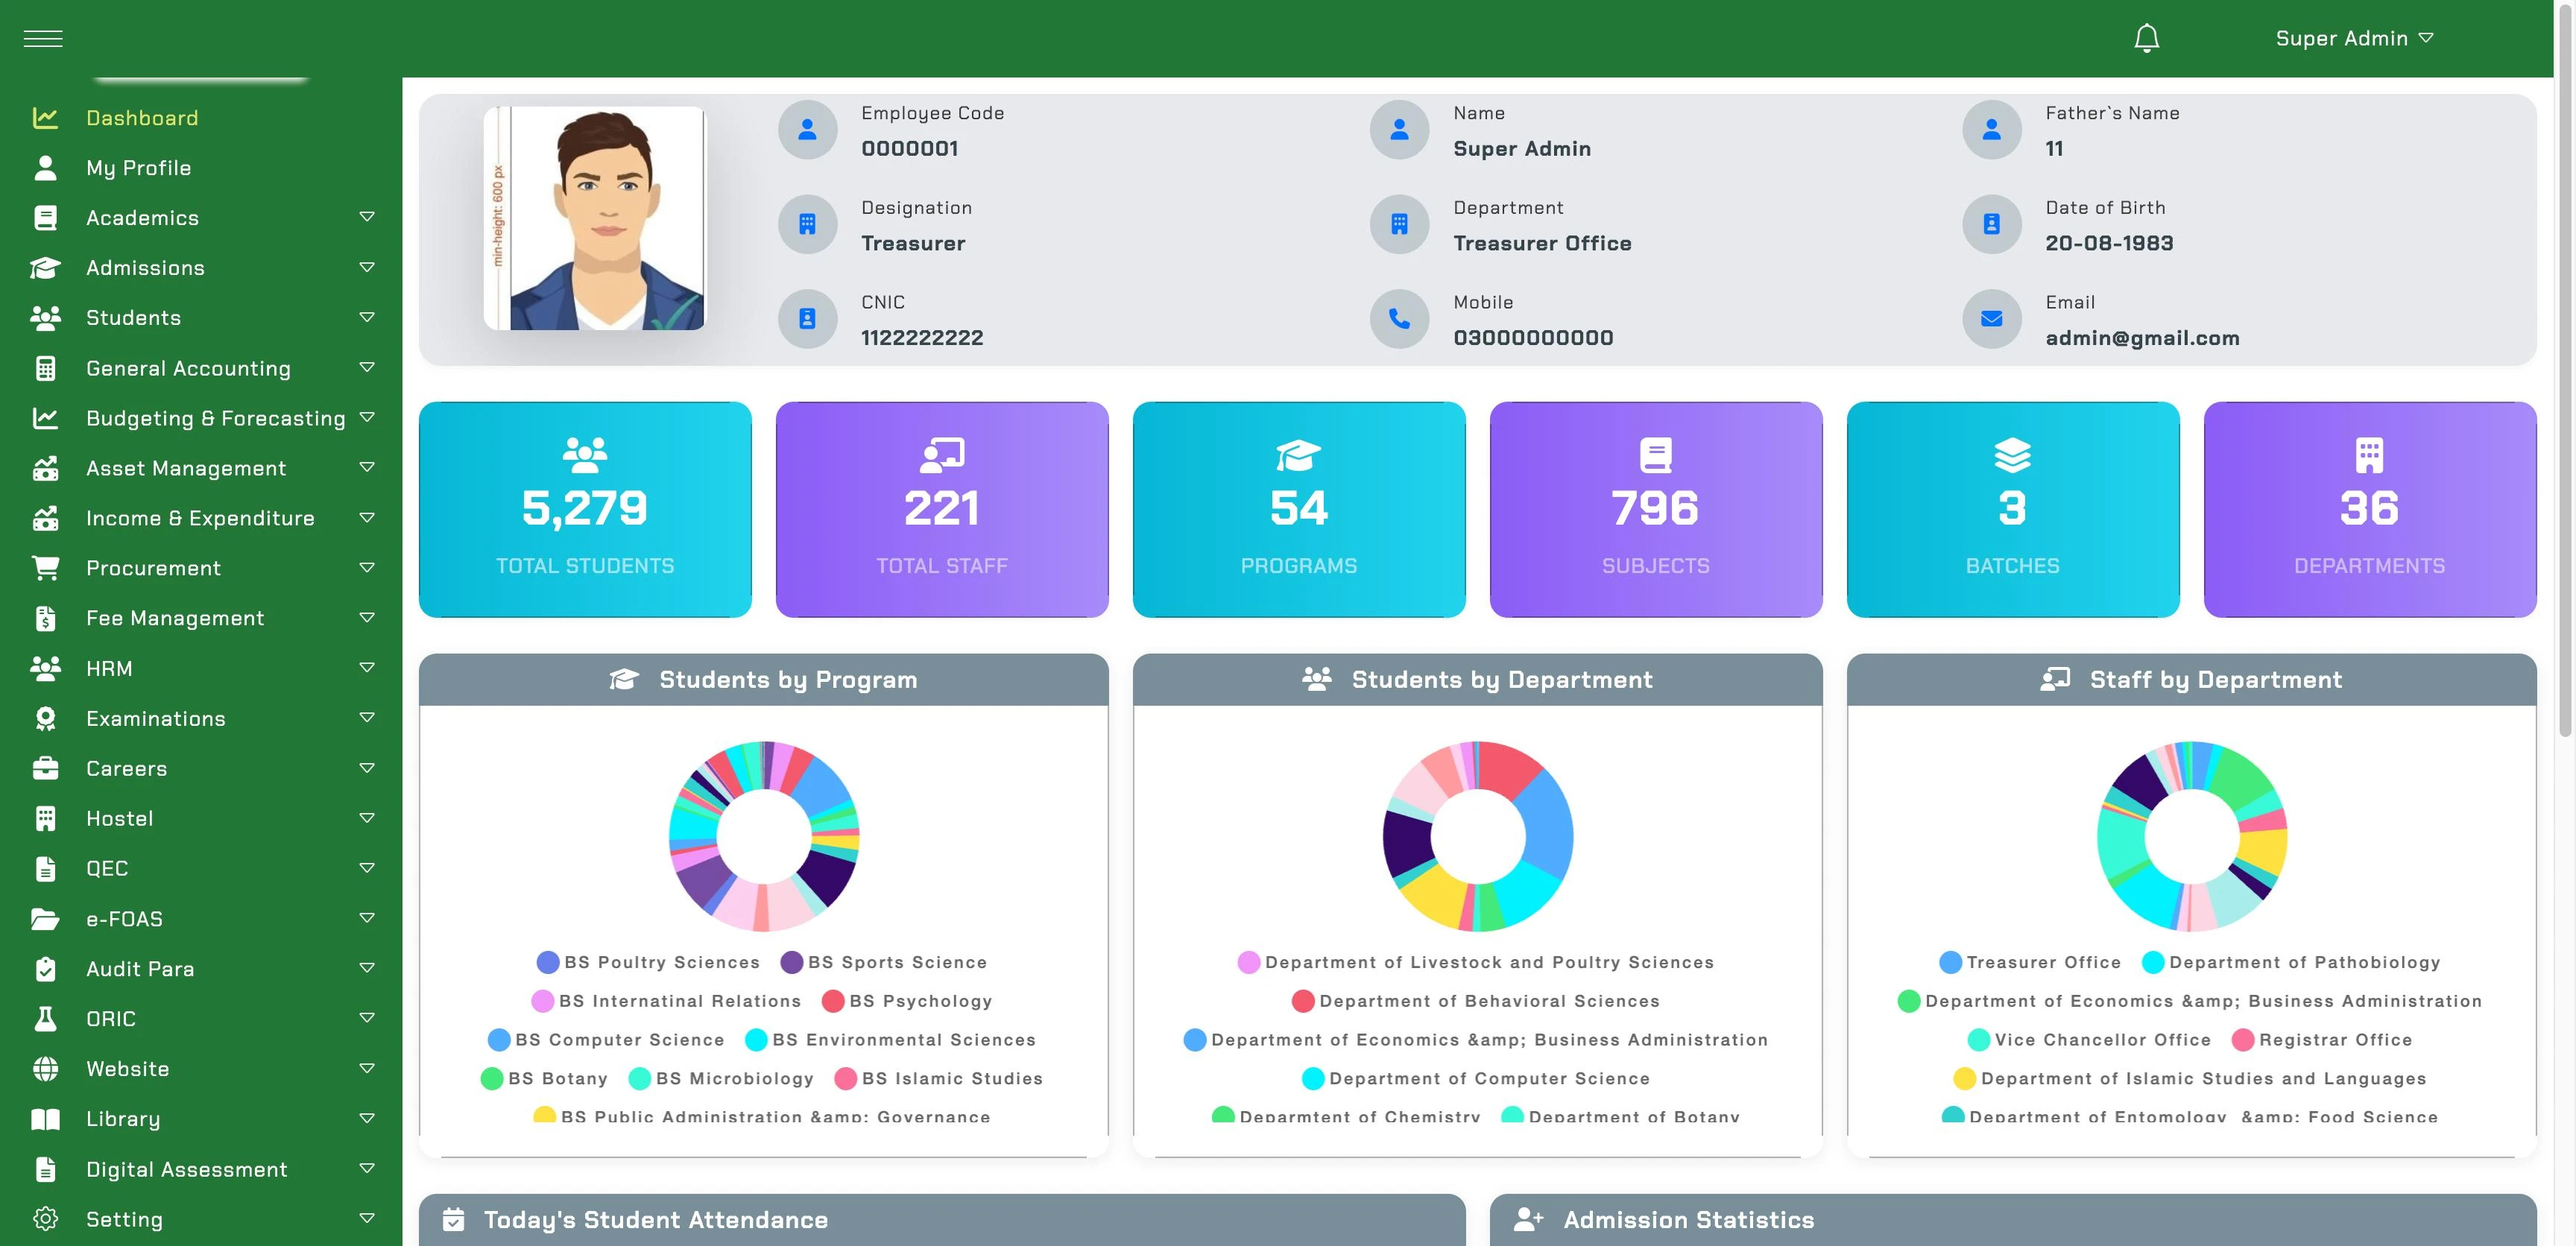Click the Total Staff 221 card

click(x=942, y=509)
